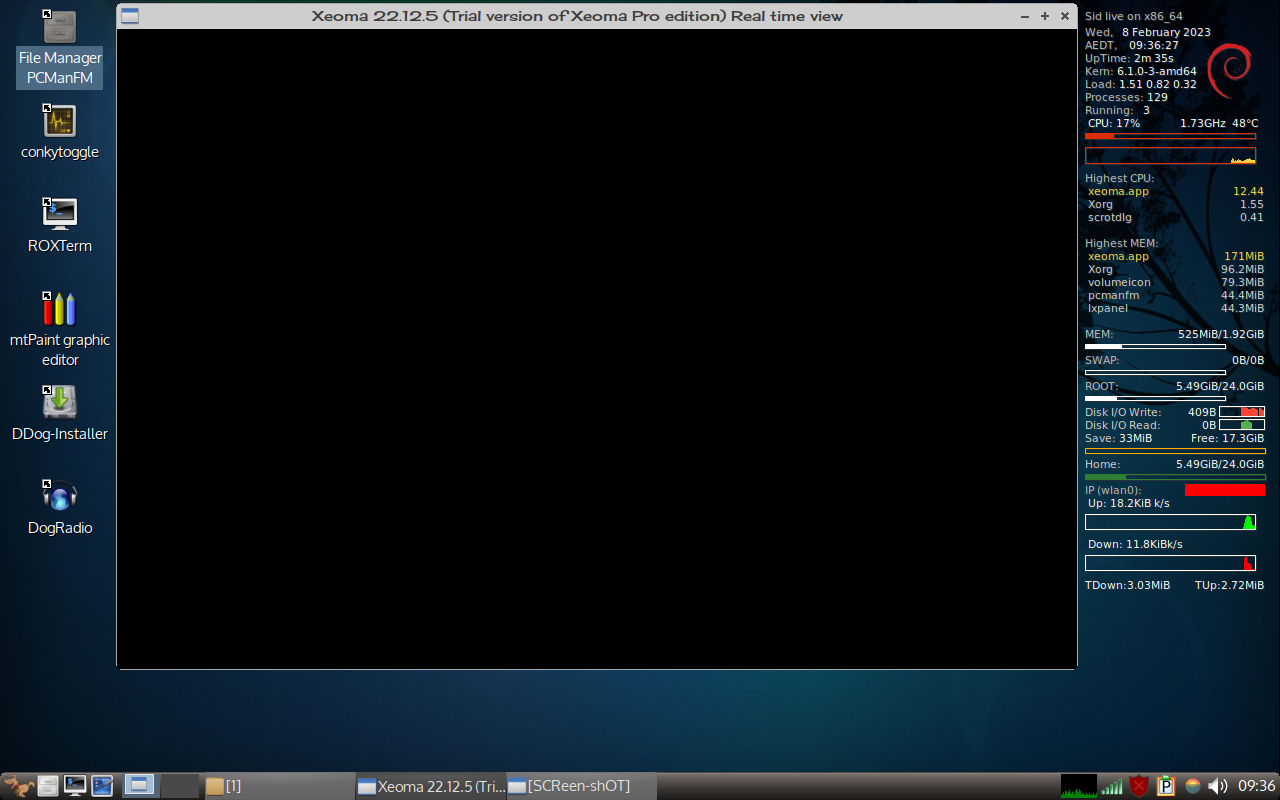This screenshot has height=800, width=1280.
Task: Activate the [1] folder taskbar entry
Action: (x=278, y=786)
